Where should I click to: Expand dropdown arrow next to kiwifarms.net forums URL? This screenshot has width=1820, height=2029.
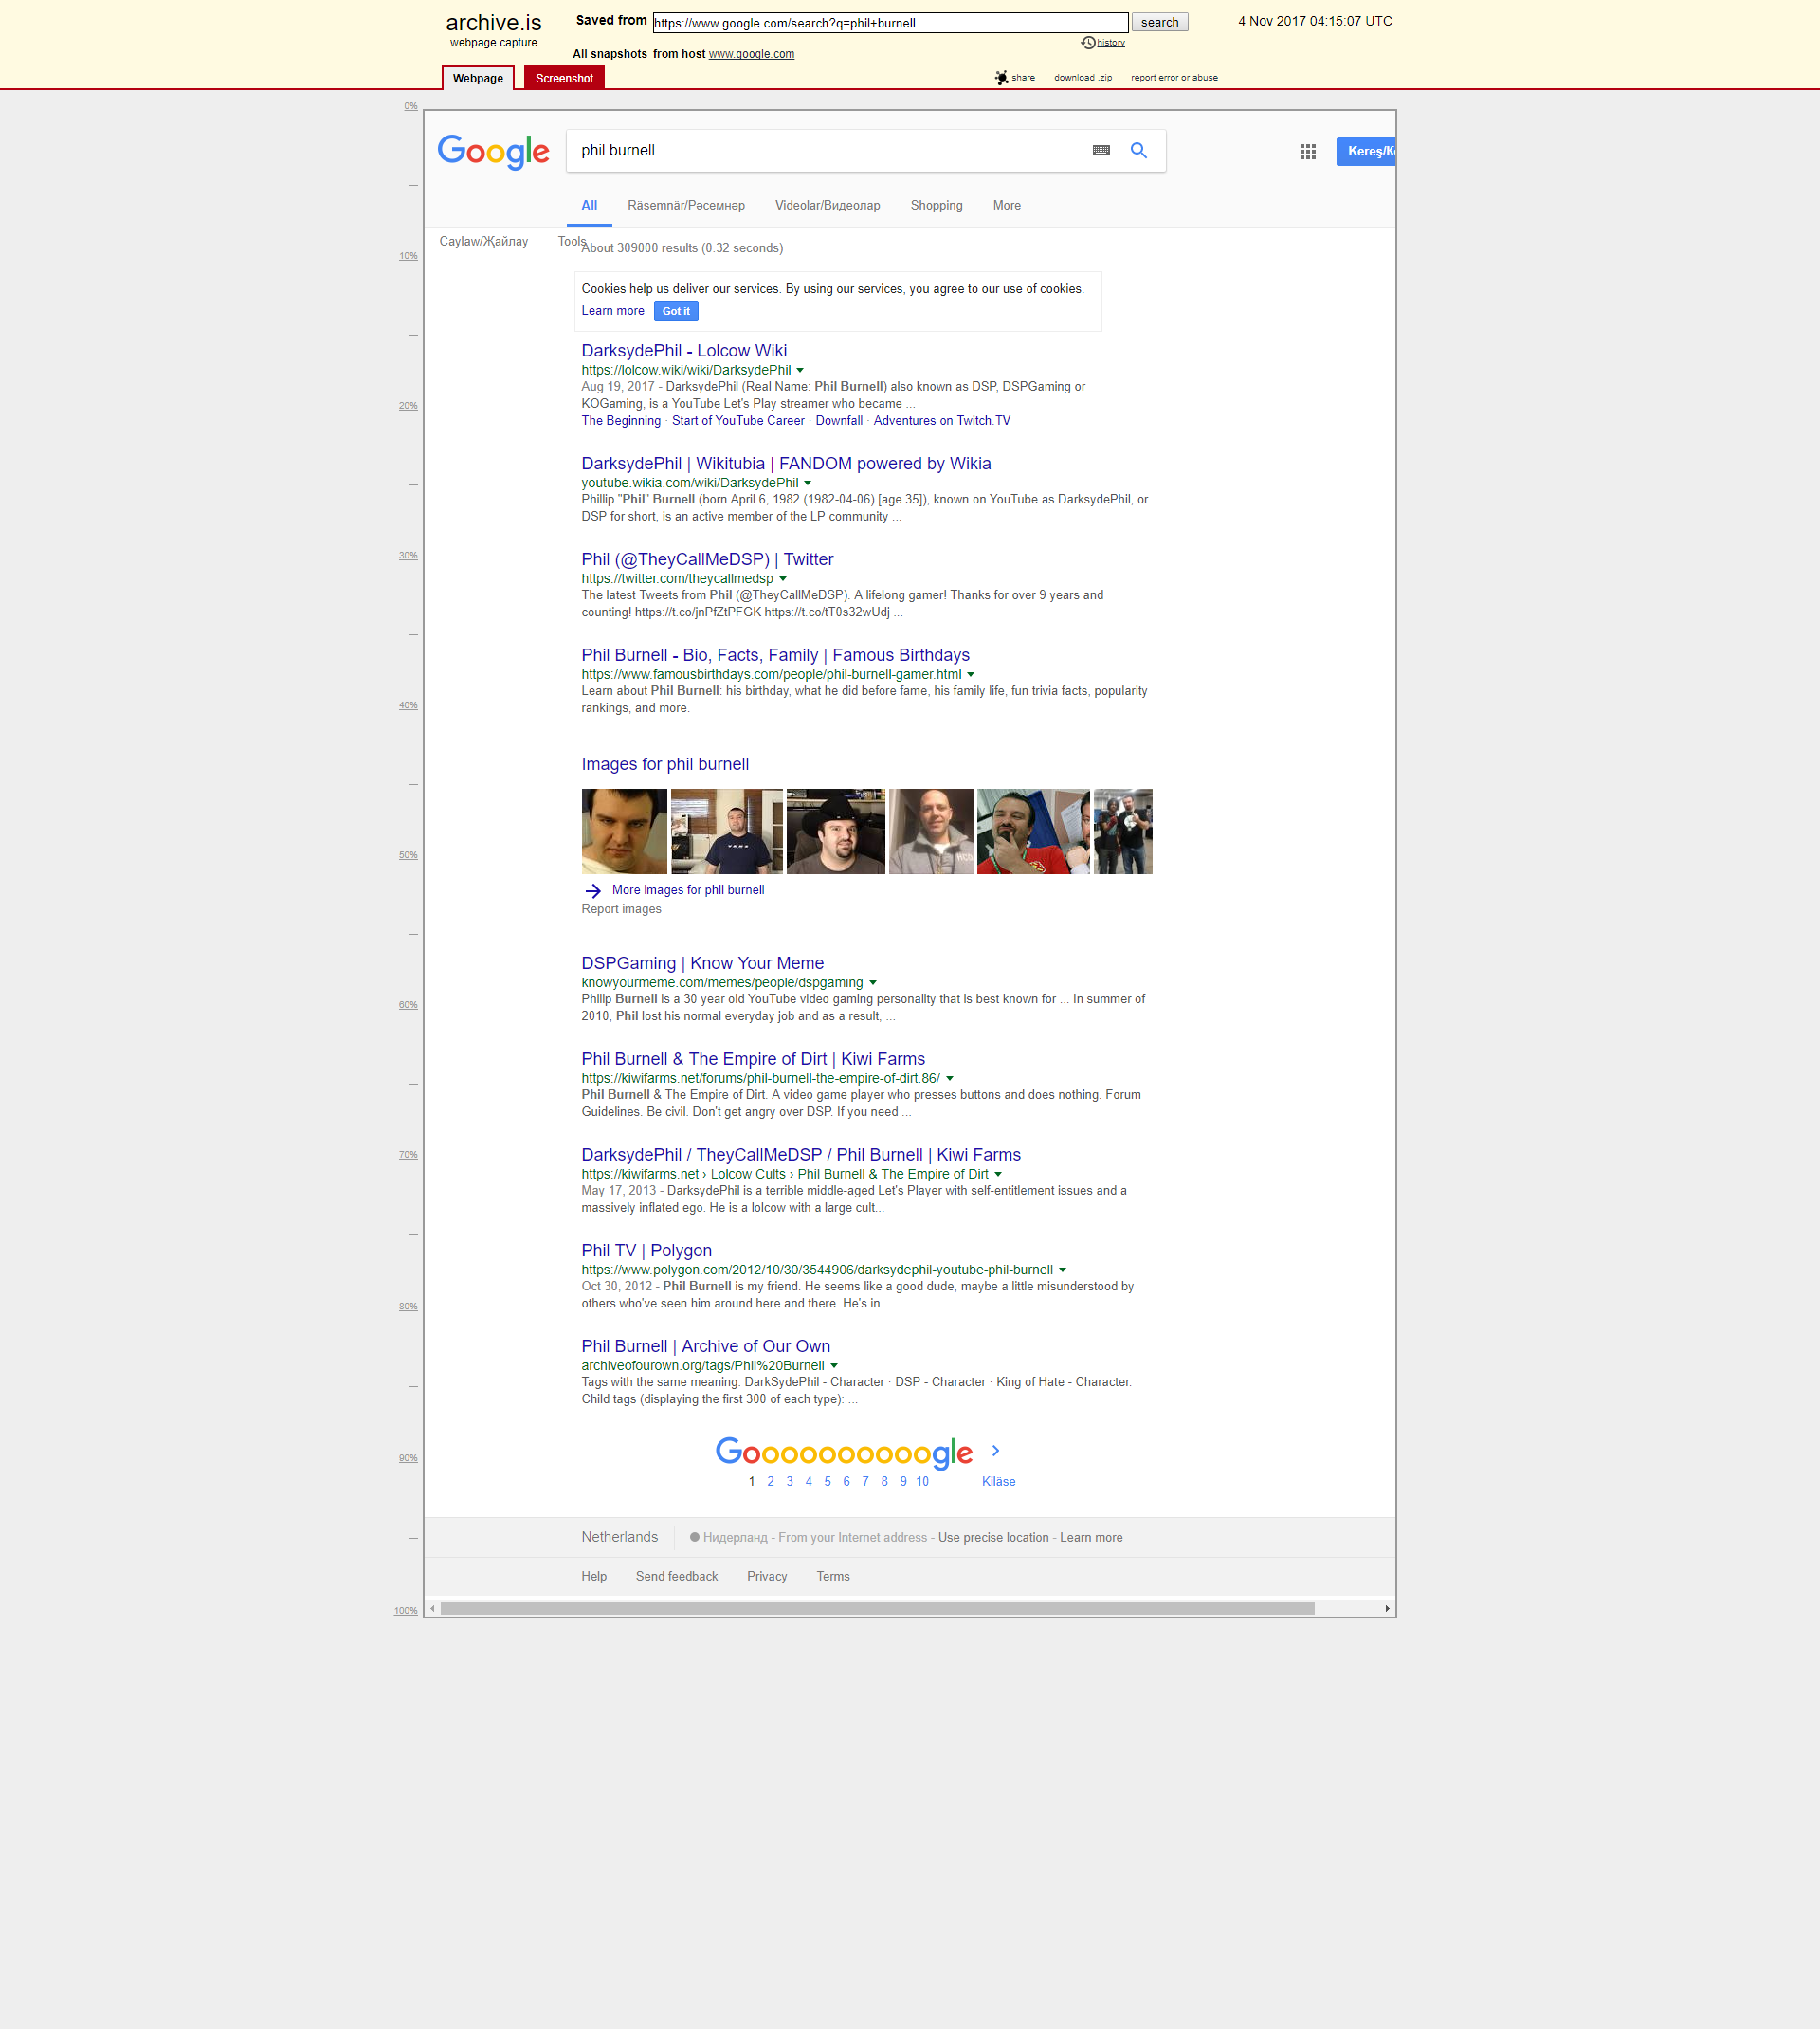tap(950, 1079)
